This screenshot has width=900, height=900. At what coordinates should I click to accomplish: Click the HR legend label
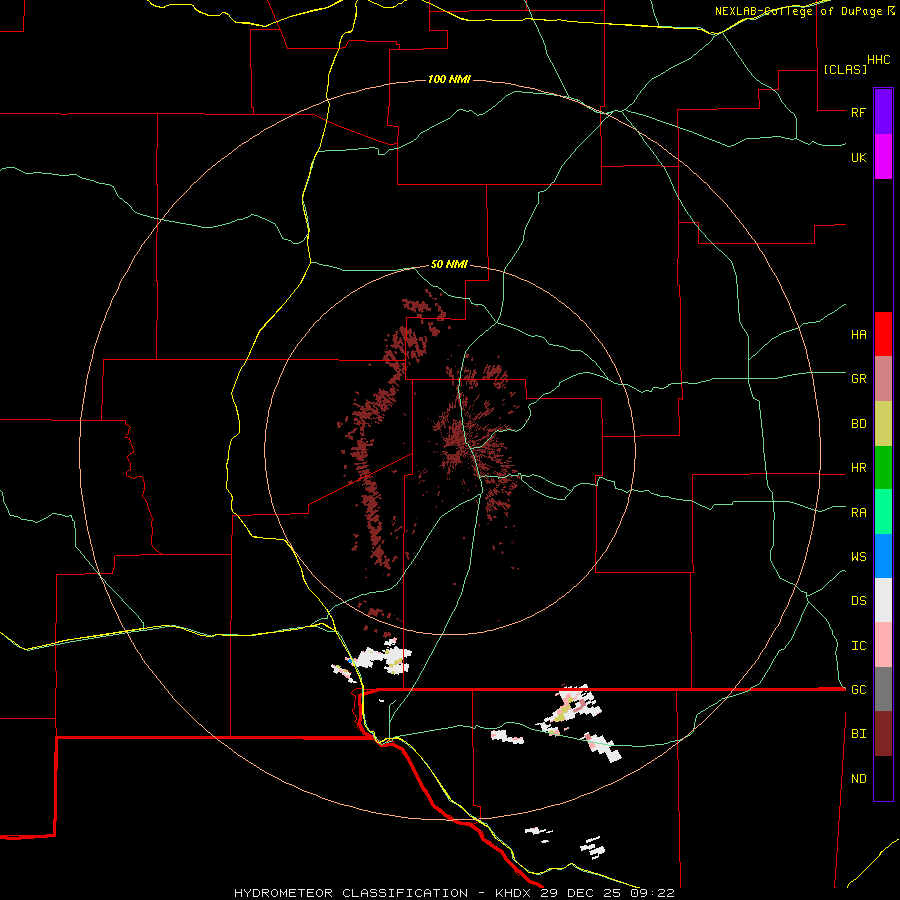[x=858, y=468]
